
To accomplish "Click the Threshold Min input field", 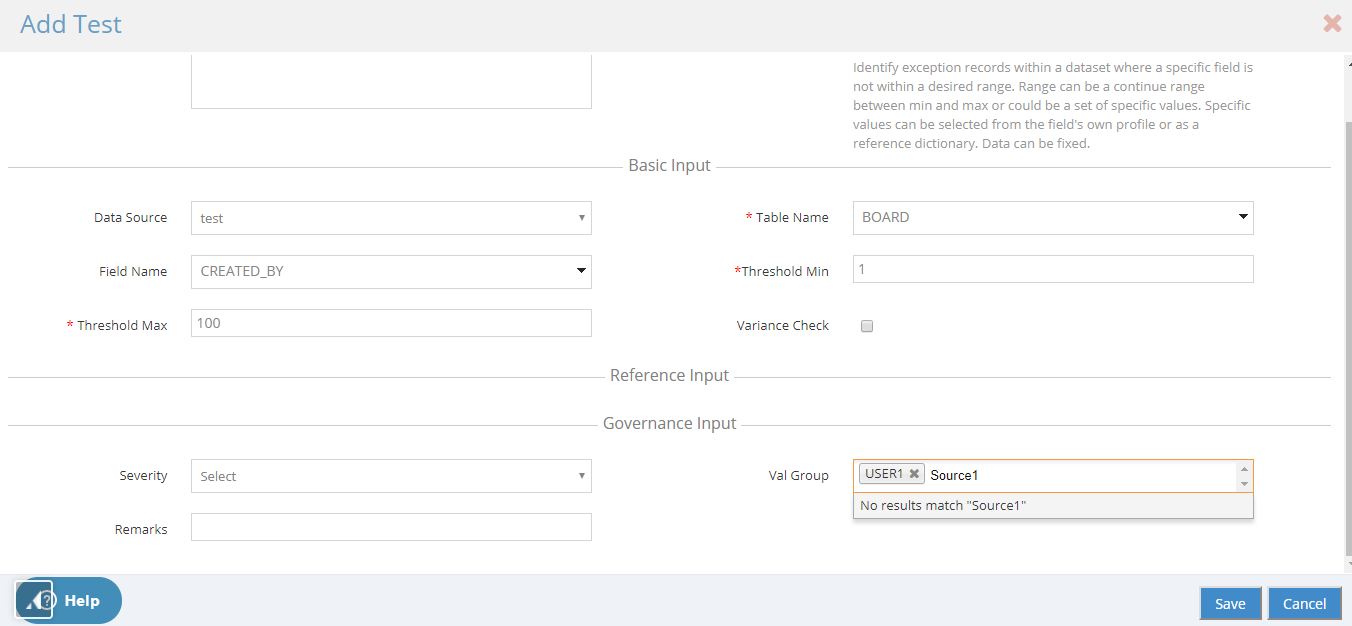I will pyautogui.click(x=1053, y=269).
